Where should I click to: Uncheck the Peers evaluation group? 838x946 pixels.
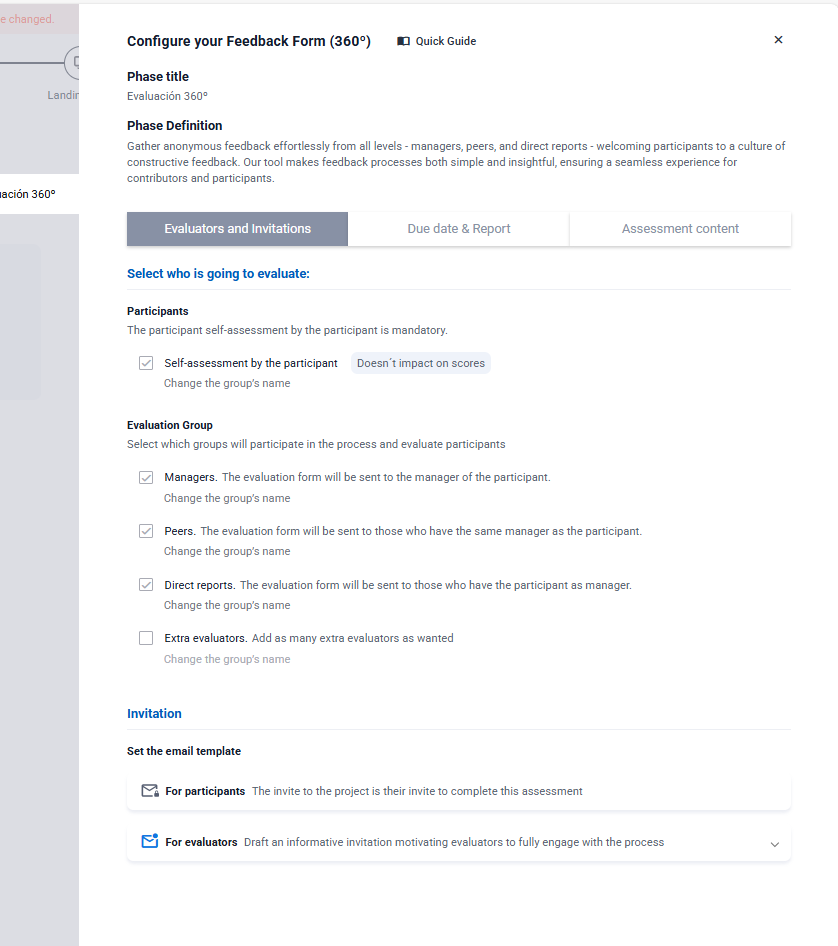pos(146,531)
